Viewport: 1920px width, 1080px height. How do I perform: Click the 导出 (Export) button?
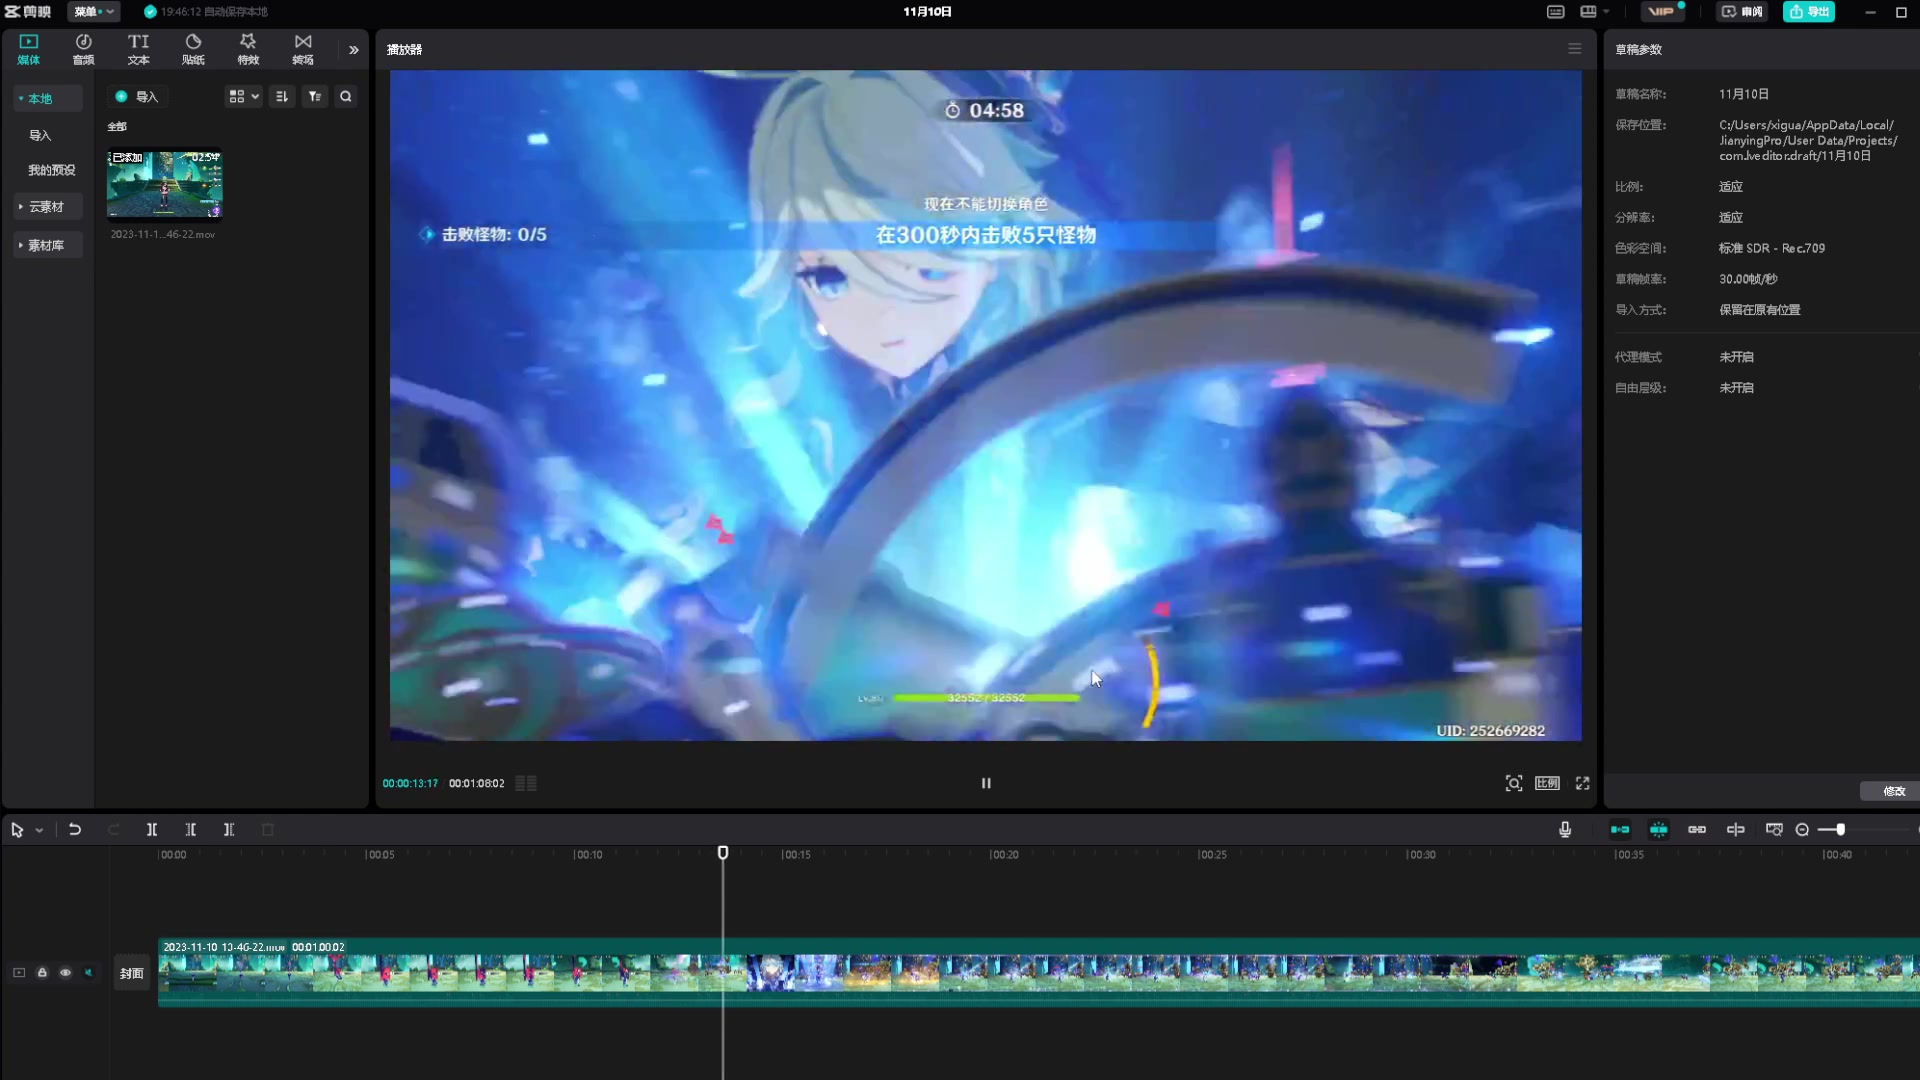[1809, 12]
